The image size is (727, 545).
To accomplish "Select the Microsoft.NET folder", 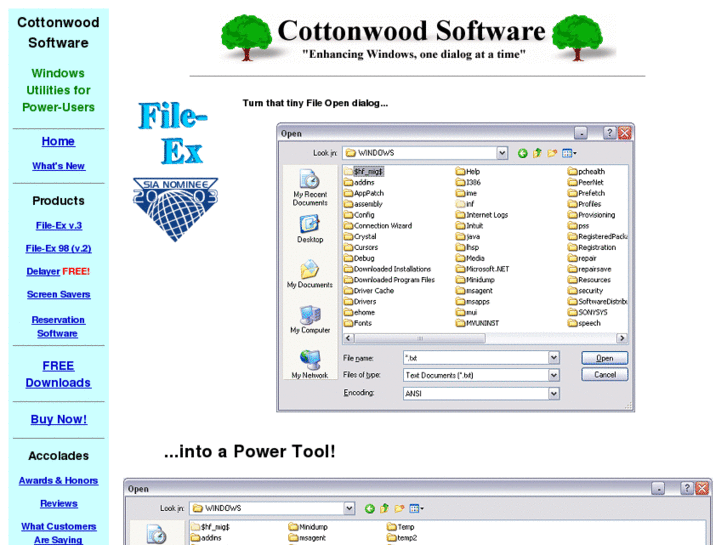I will click(482, 269).
